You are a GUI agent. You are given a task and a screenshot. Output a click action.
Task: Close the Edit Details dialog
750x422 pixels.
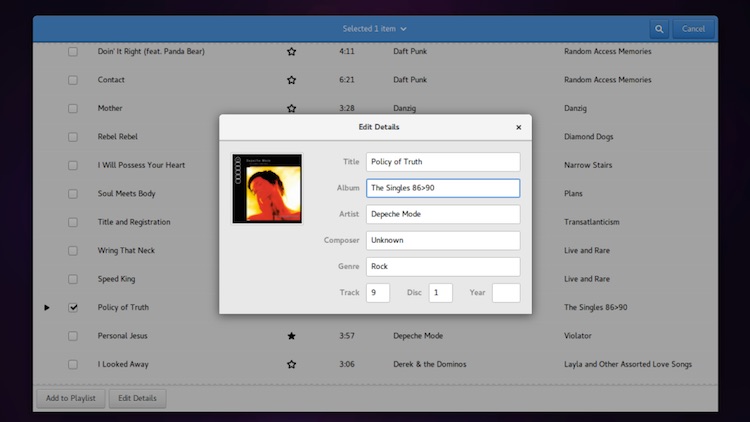click(x=518, y=127)
